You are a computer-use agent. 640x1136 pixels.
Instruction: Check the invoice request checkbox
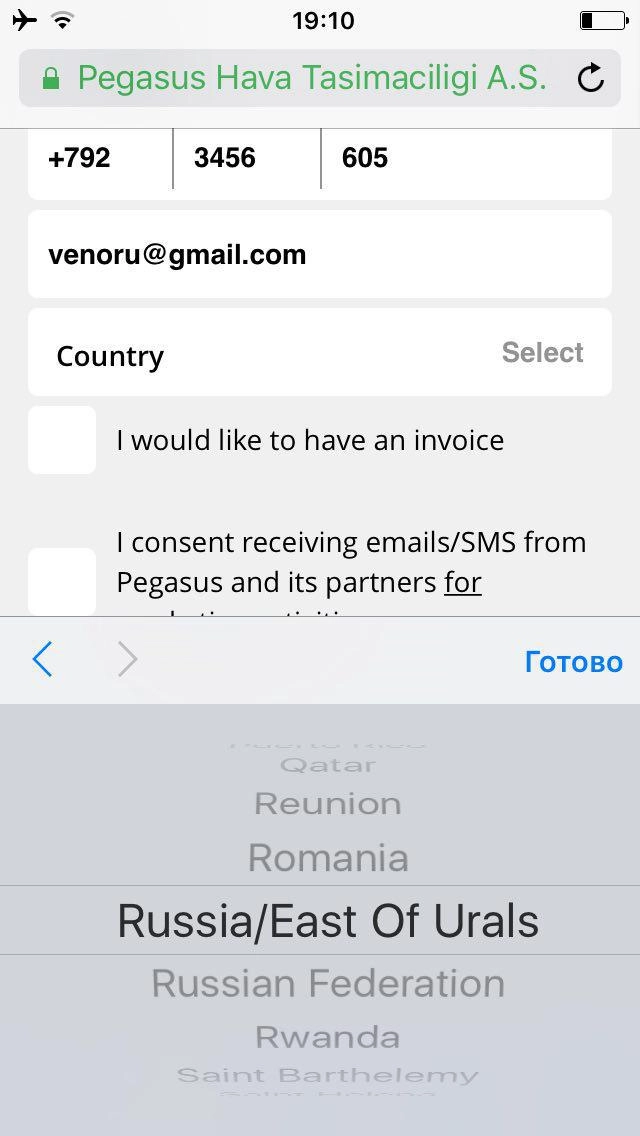(62, 440)
